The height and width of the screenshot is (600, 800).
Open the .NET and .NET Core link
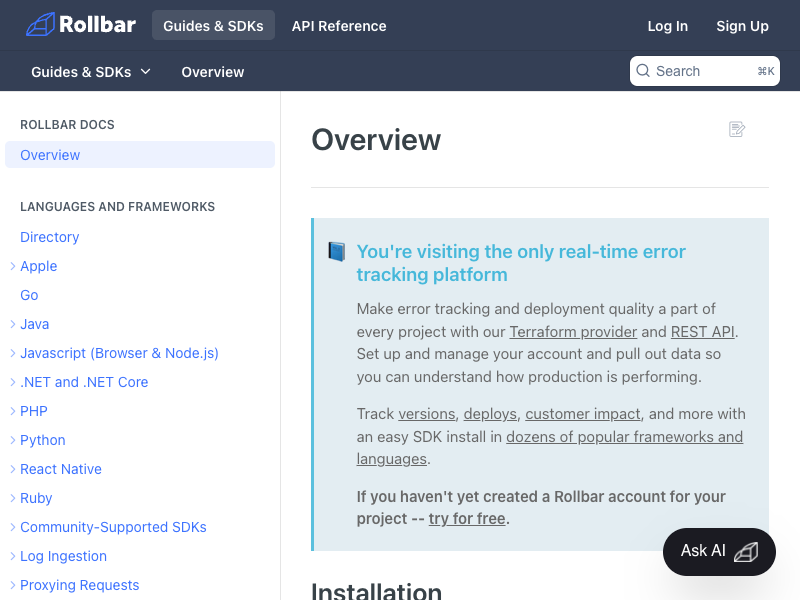[84, 382]
